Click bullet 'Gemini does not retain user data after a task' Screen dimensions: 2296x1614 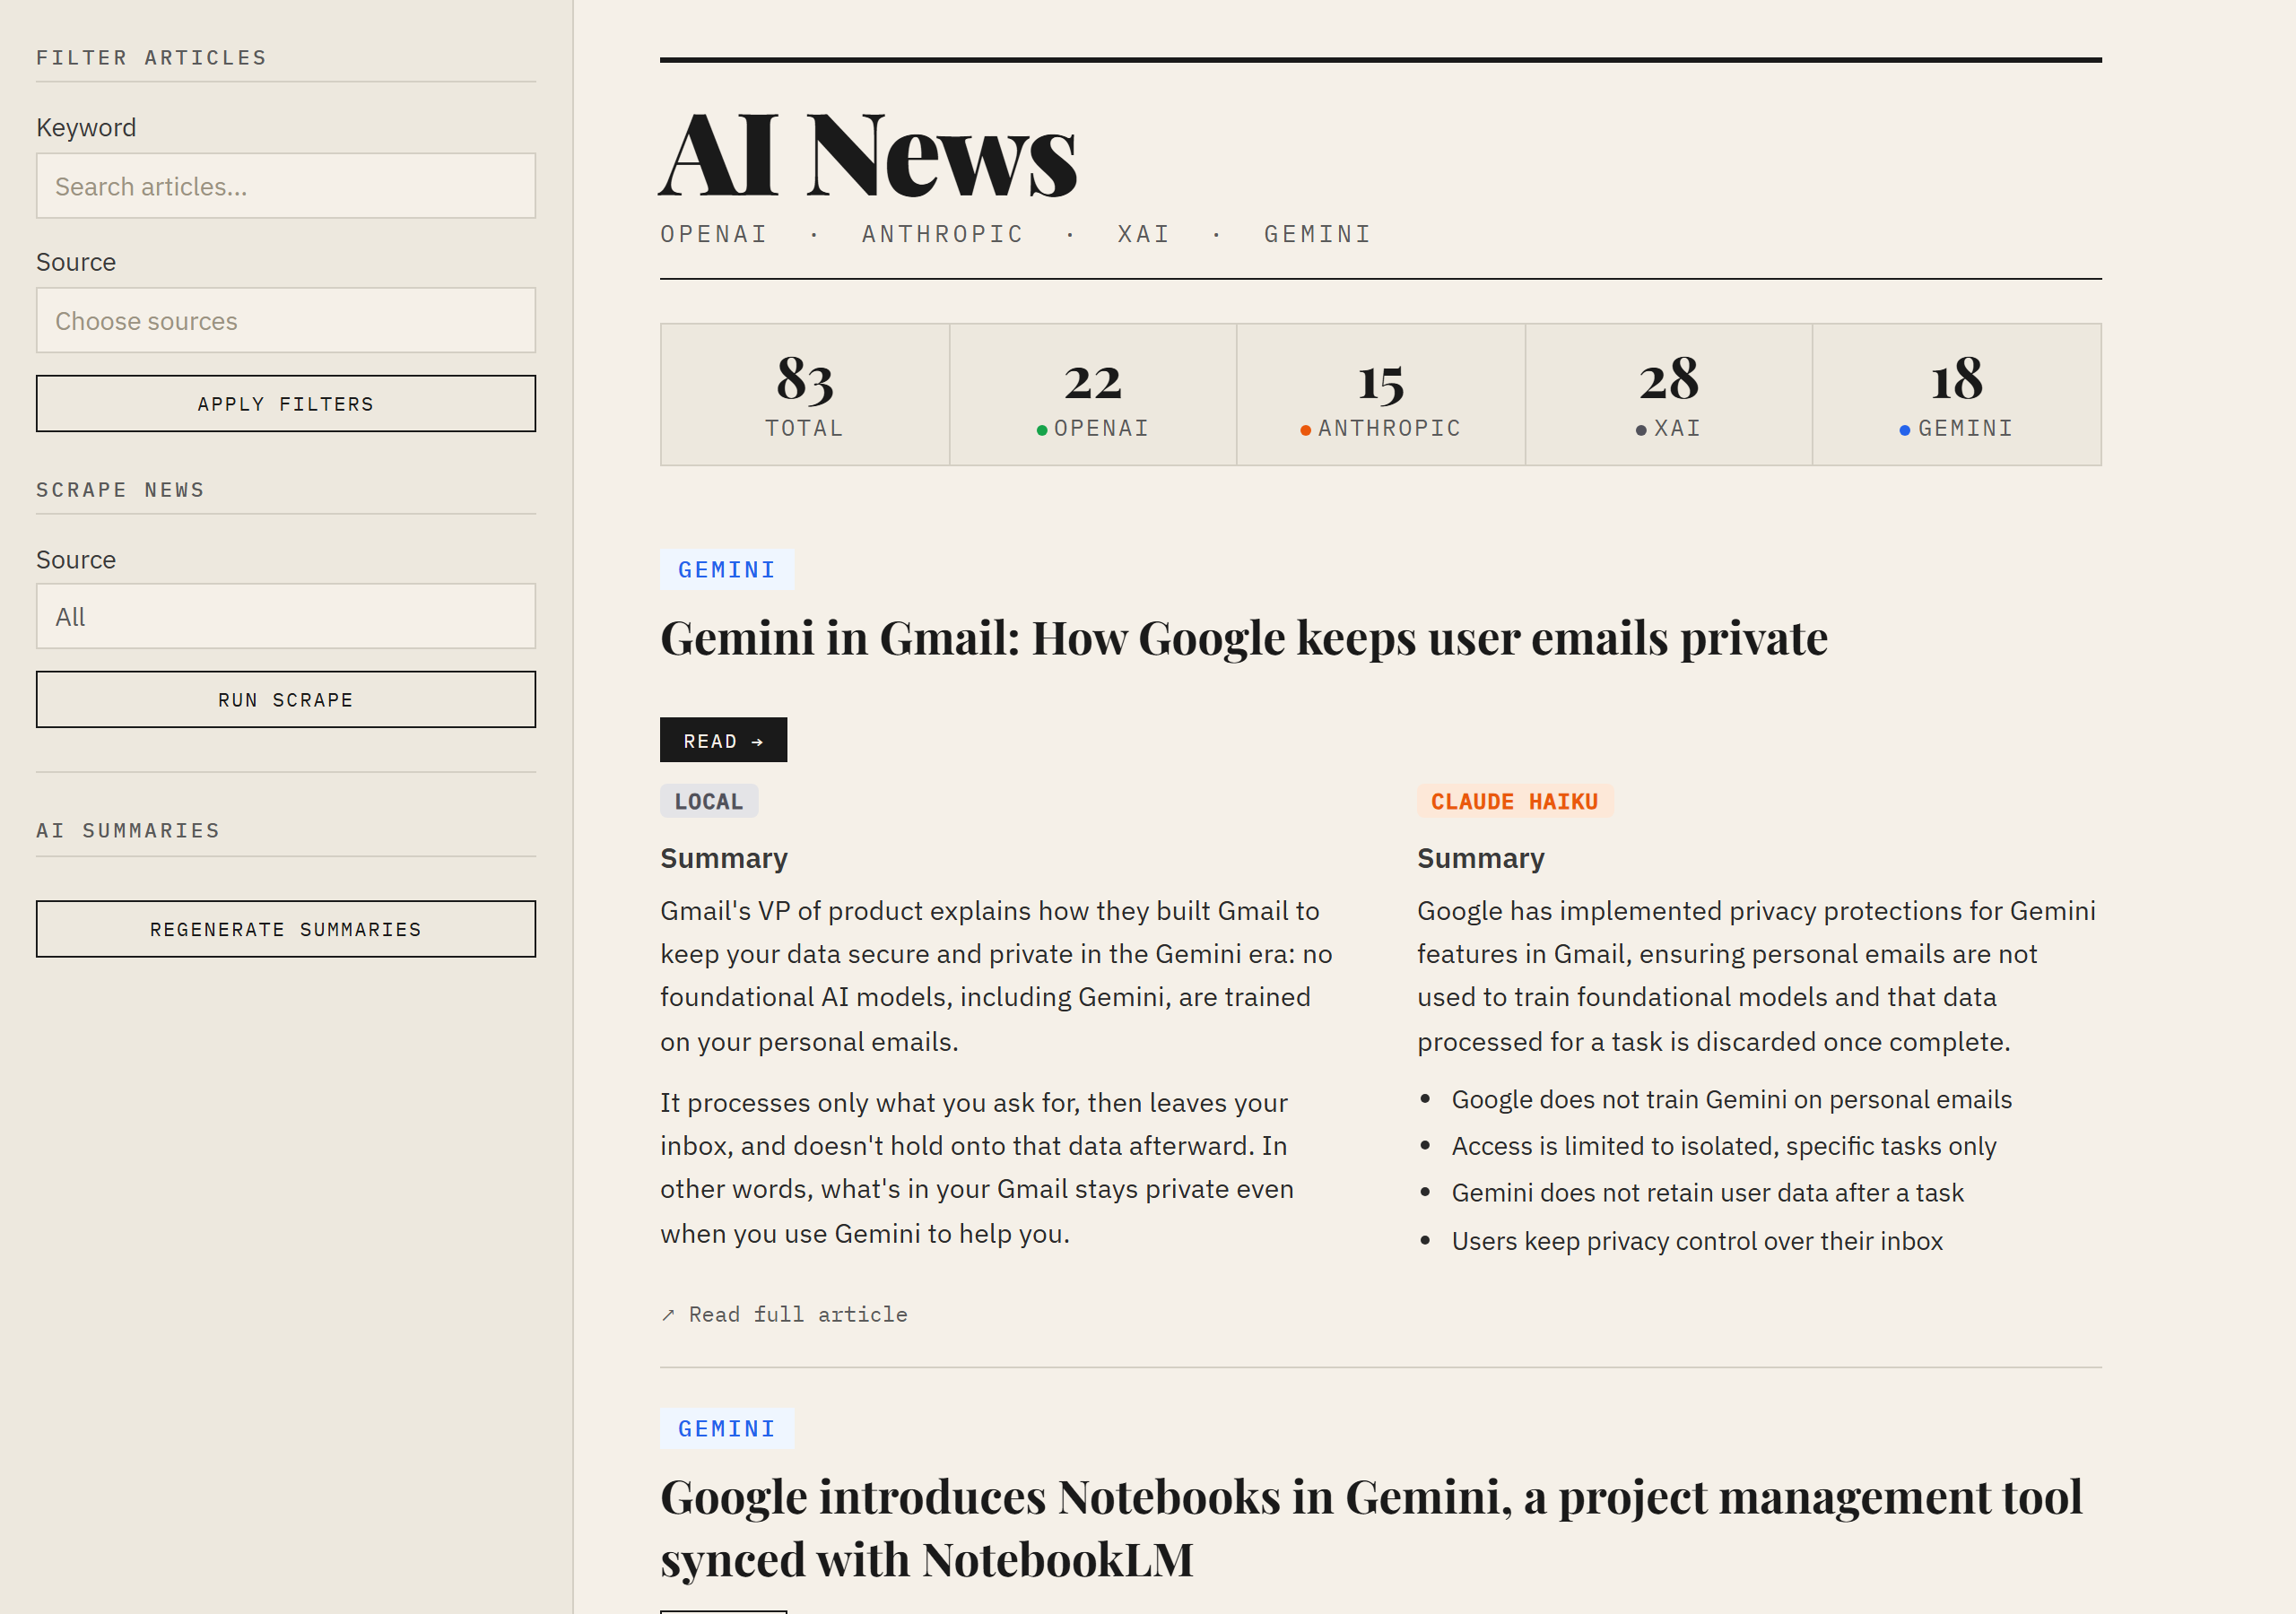point(1707,1193)
